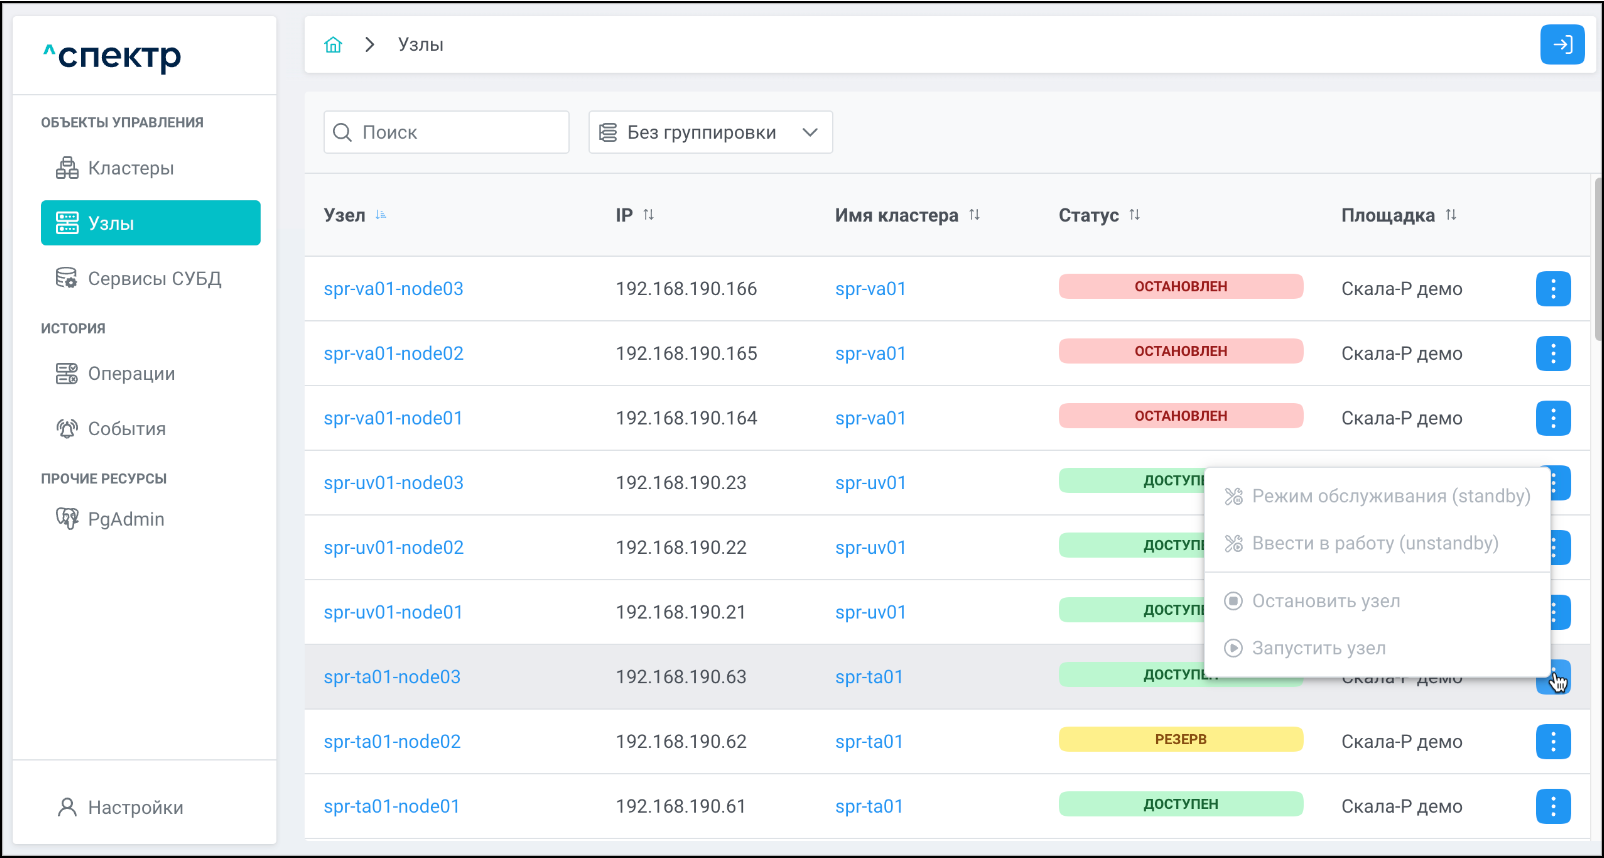This screenshot has height=858, width=1604.
Task: Click the logout icon button
Action: (1561, 45)
